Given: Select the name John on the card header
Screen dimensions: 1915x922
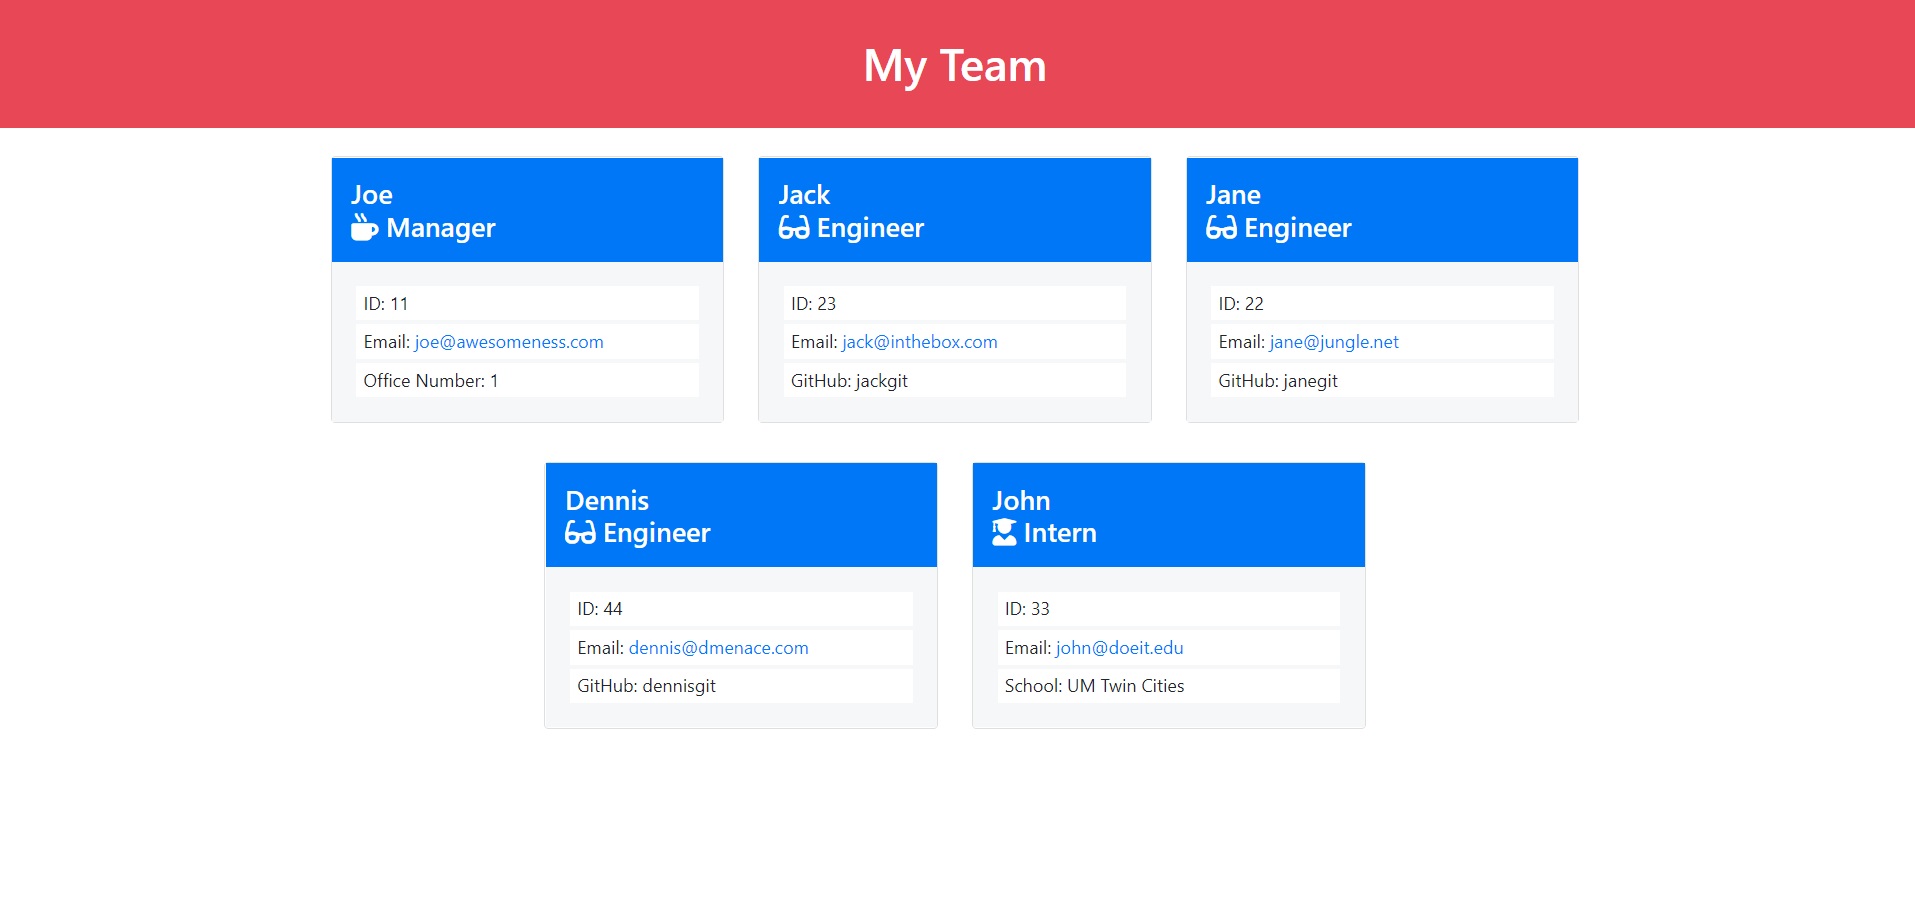Looking at the screenshot, I should pyautogui.click(x=1021, y=501).
